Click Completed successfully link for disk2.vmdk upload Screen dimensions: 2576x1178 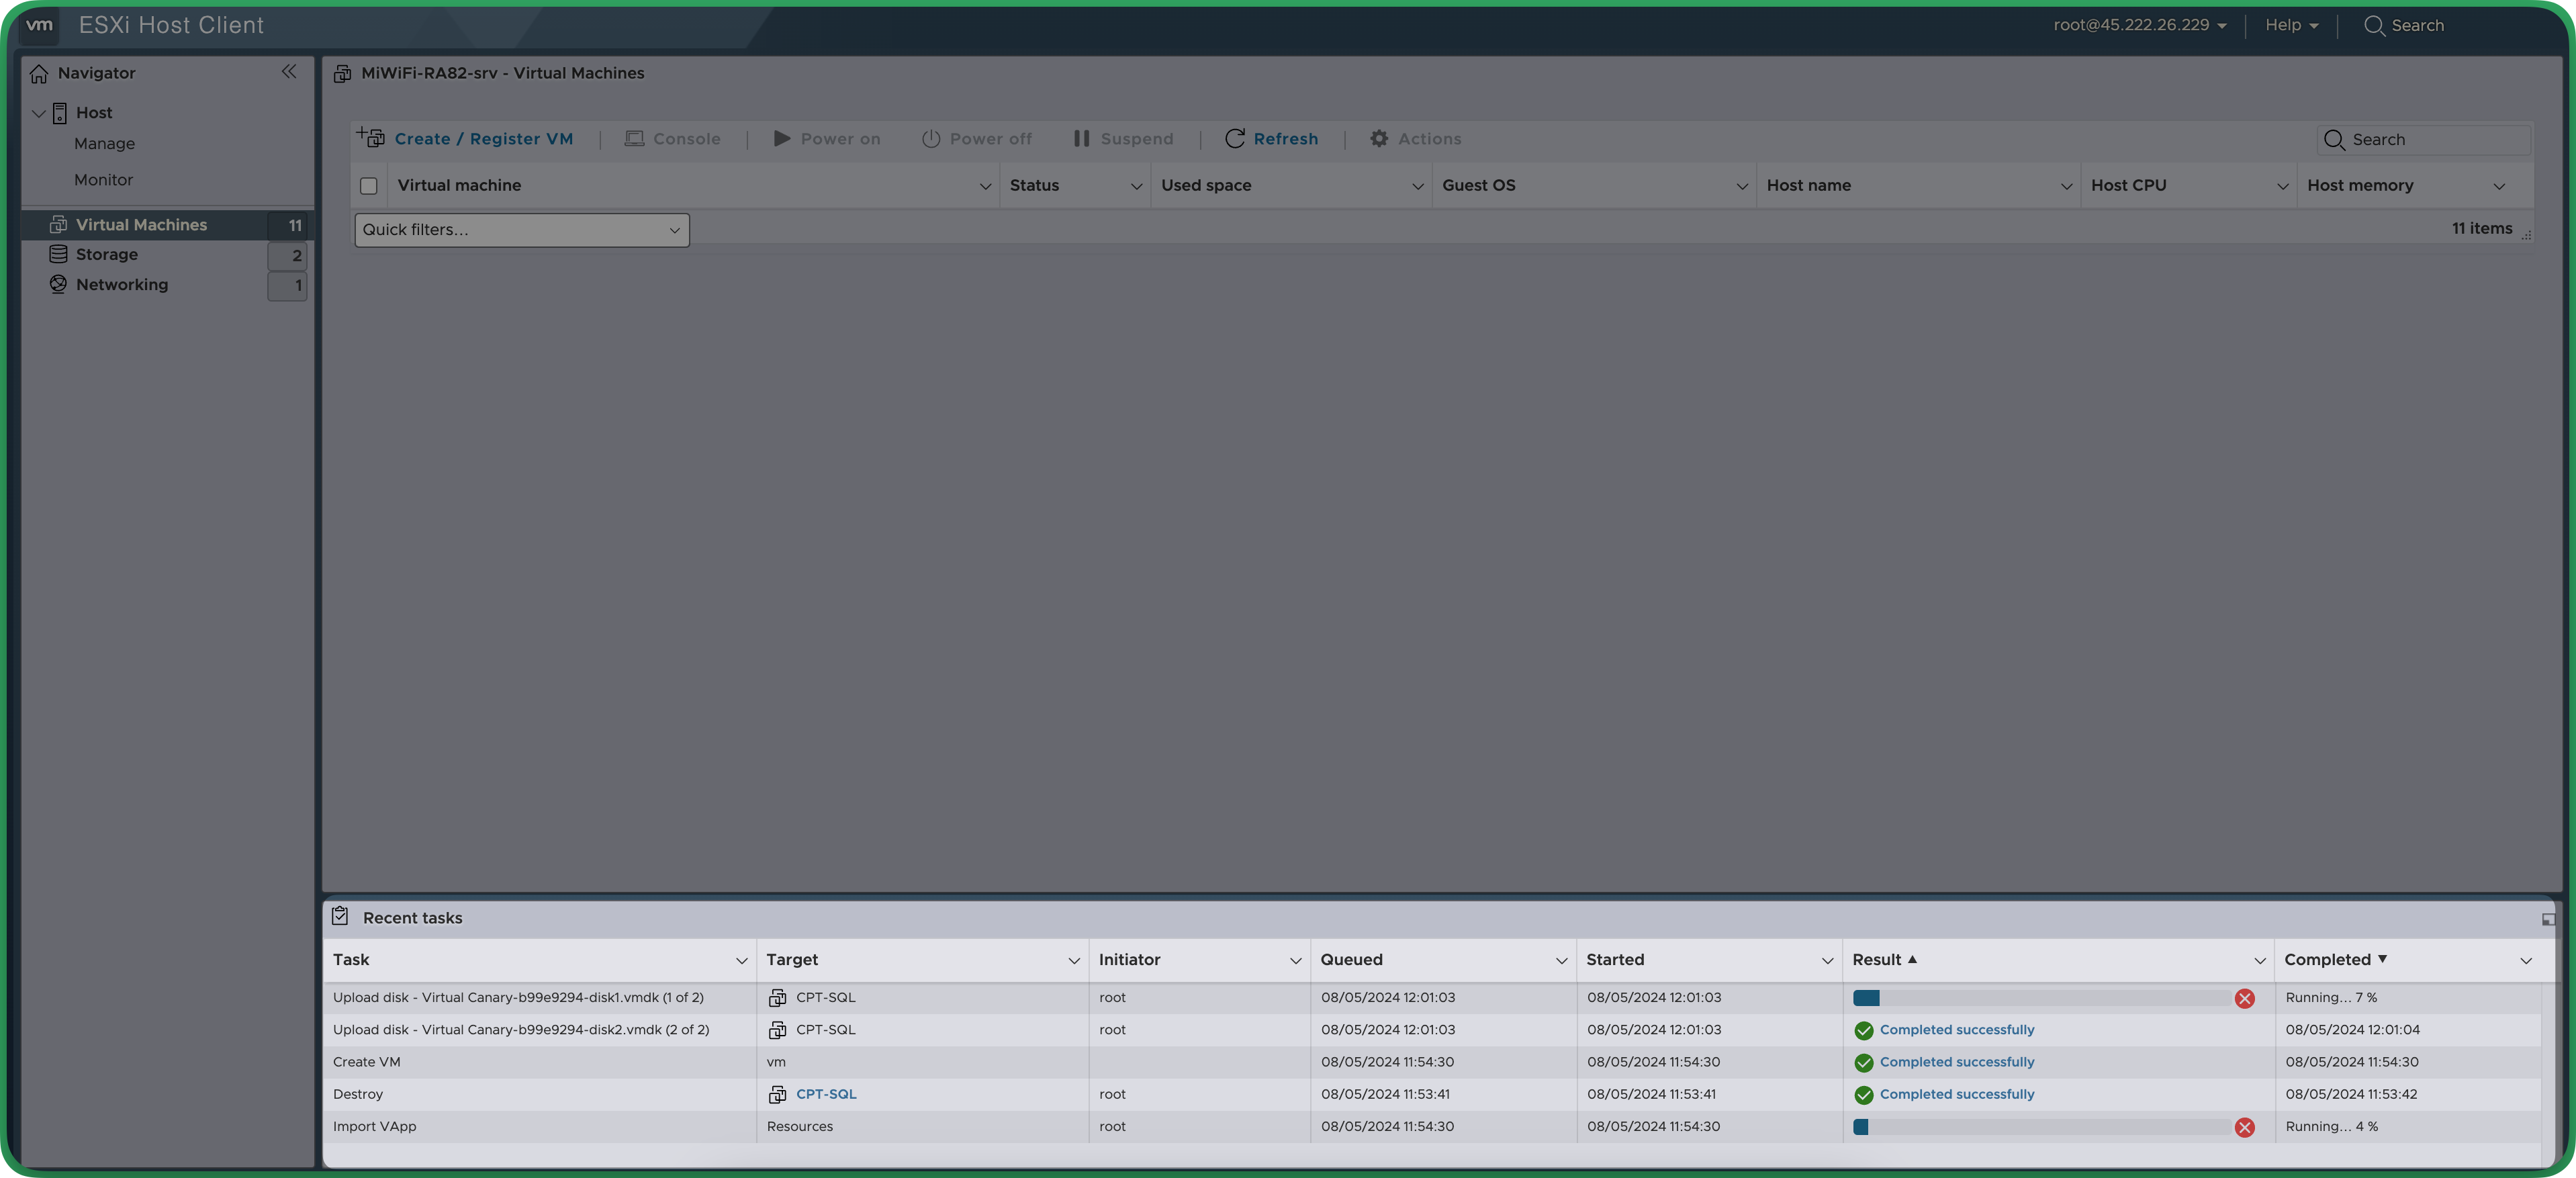click(1957, 1030)
